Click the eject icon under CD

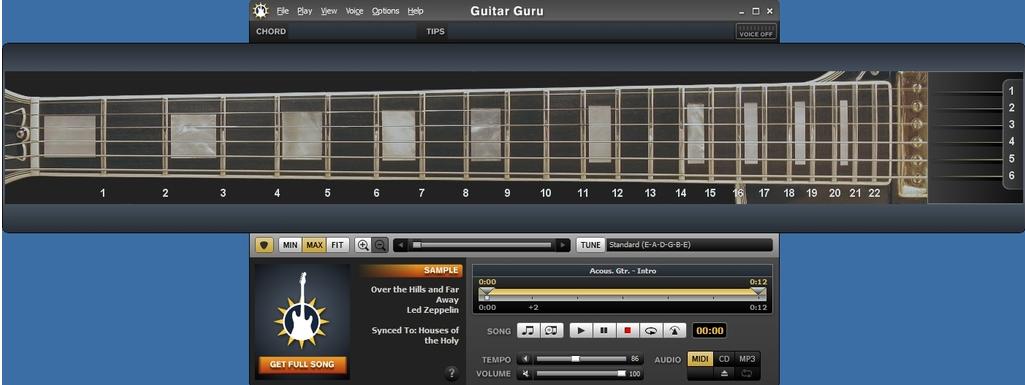724,373
